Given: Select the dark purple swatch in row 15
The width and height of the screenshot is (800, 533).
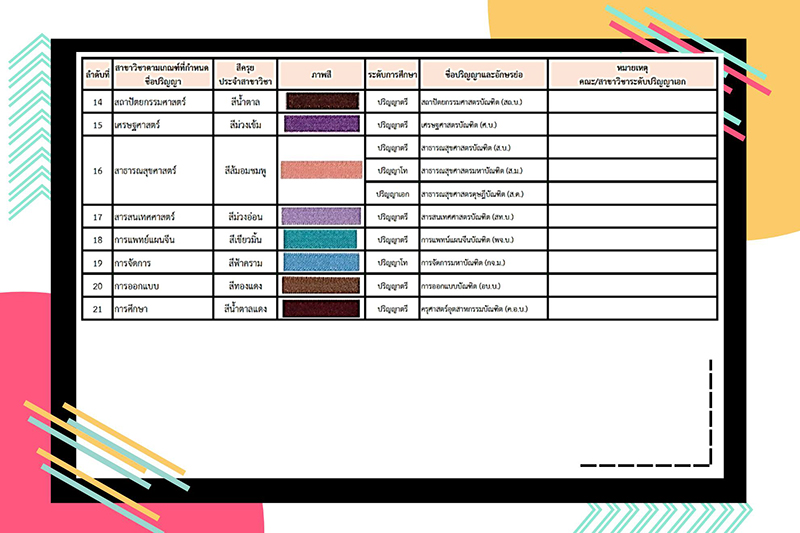Looking at the screenshot, I should pyautogui.click(x=322, y=124).
